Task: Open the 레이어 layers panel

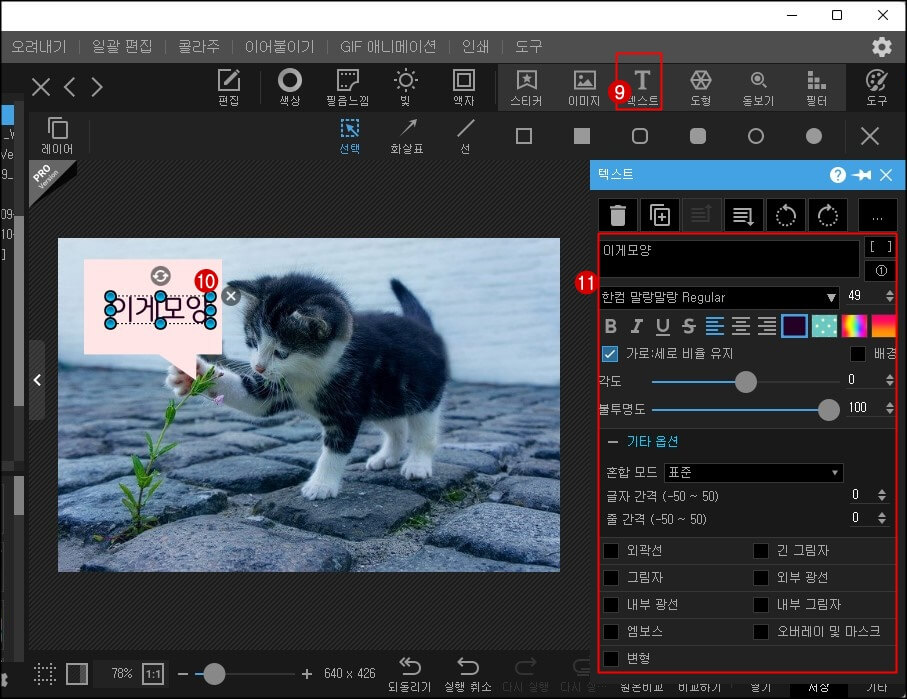Action: (x=57, y=135)
